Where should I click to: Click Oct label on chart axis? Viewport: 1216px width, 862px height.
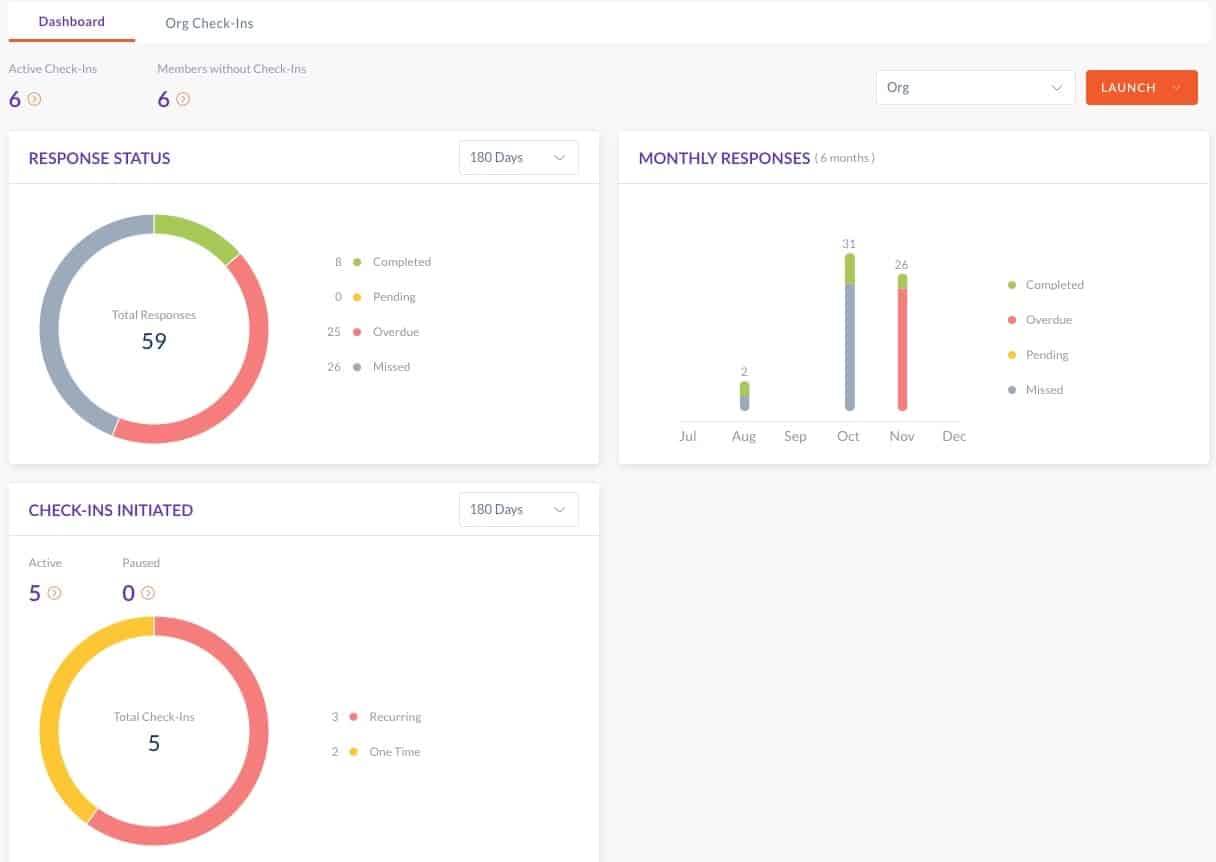pyautogui.click(x=848, y=436)
